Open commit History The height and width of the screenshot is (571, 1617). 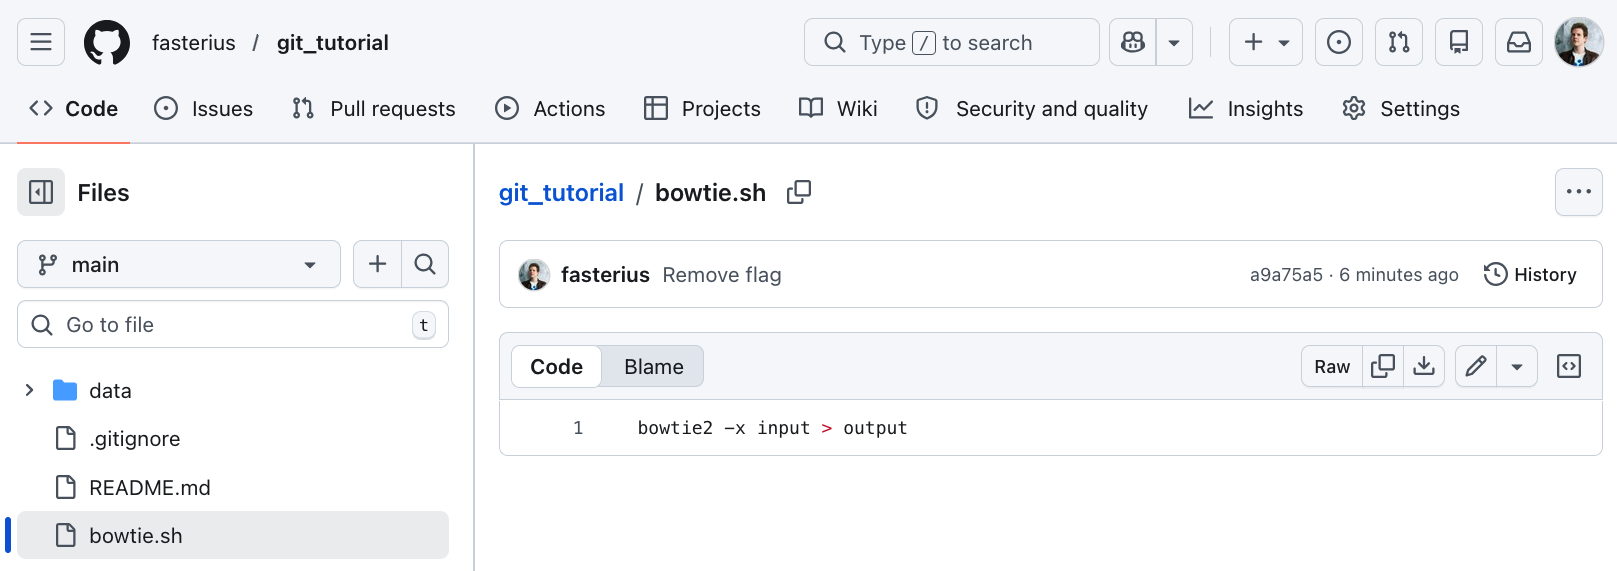pyautogui.click(x=1530, y=275)
